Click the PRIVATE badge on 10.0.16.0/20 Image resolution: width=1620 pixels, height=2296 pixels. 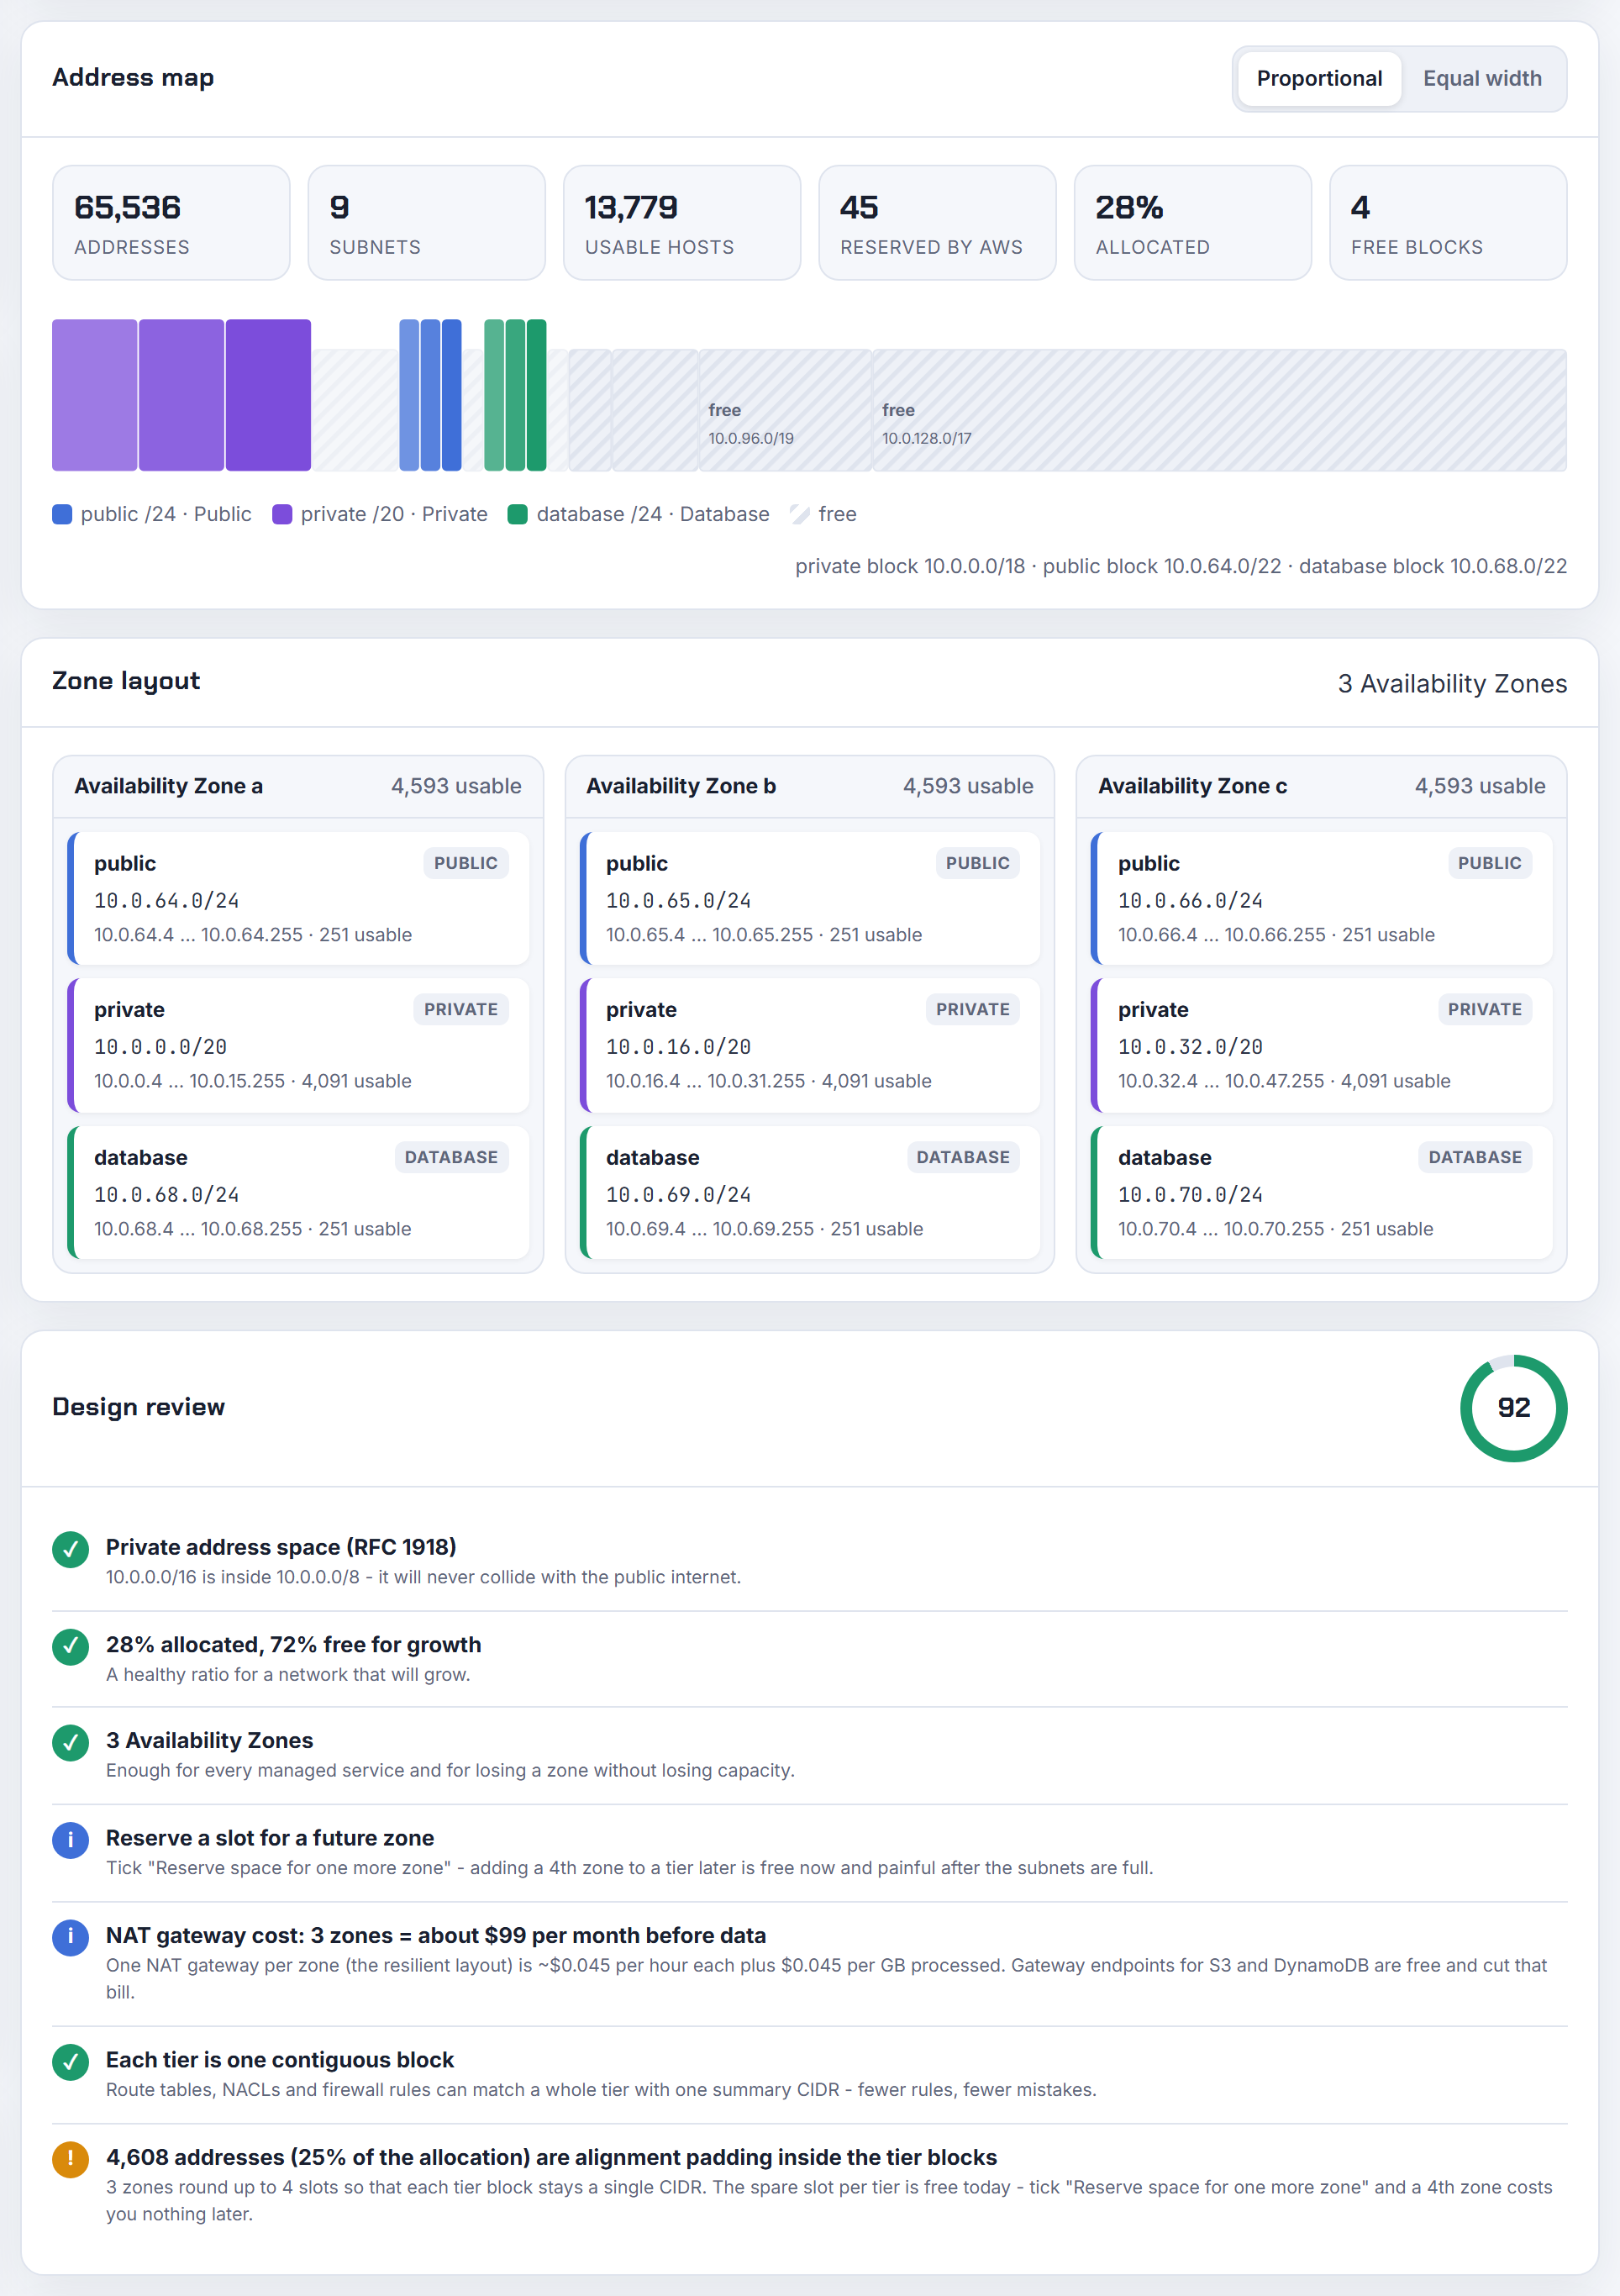[973, 1009]
